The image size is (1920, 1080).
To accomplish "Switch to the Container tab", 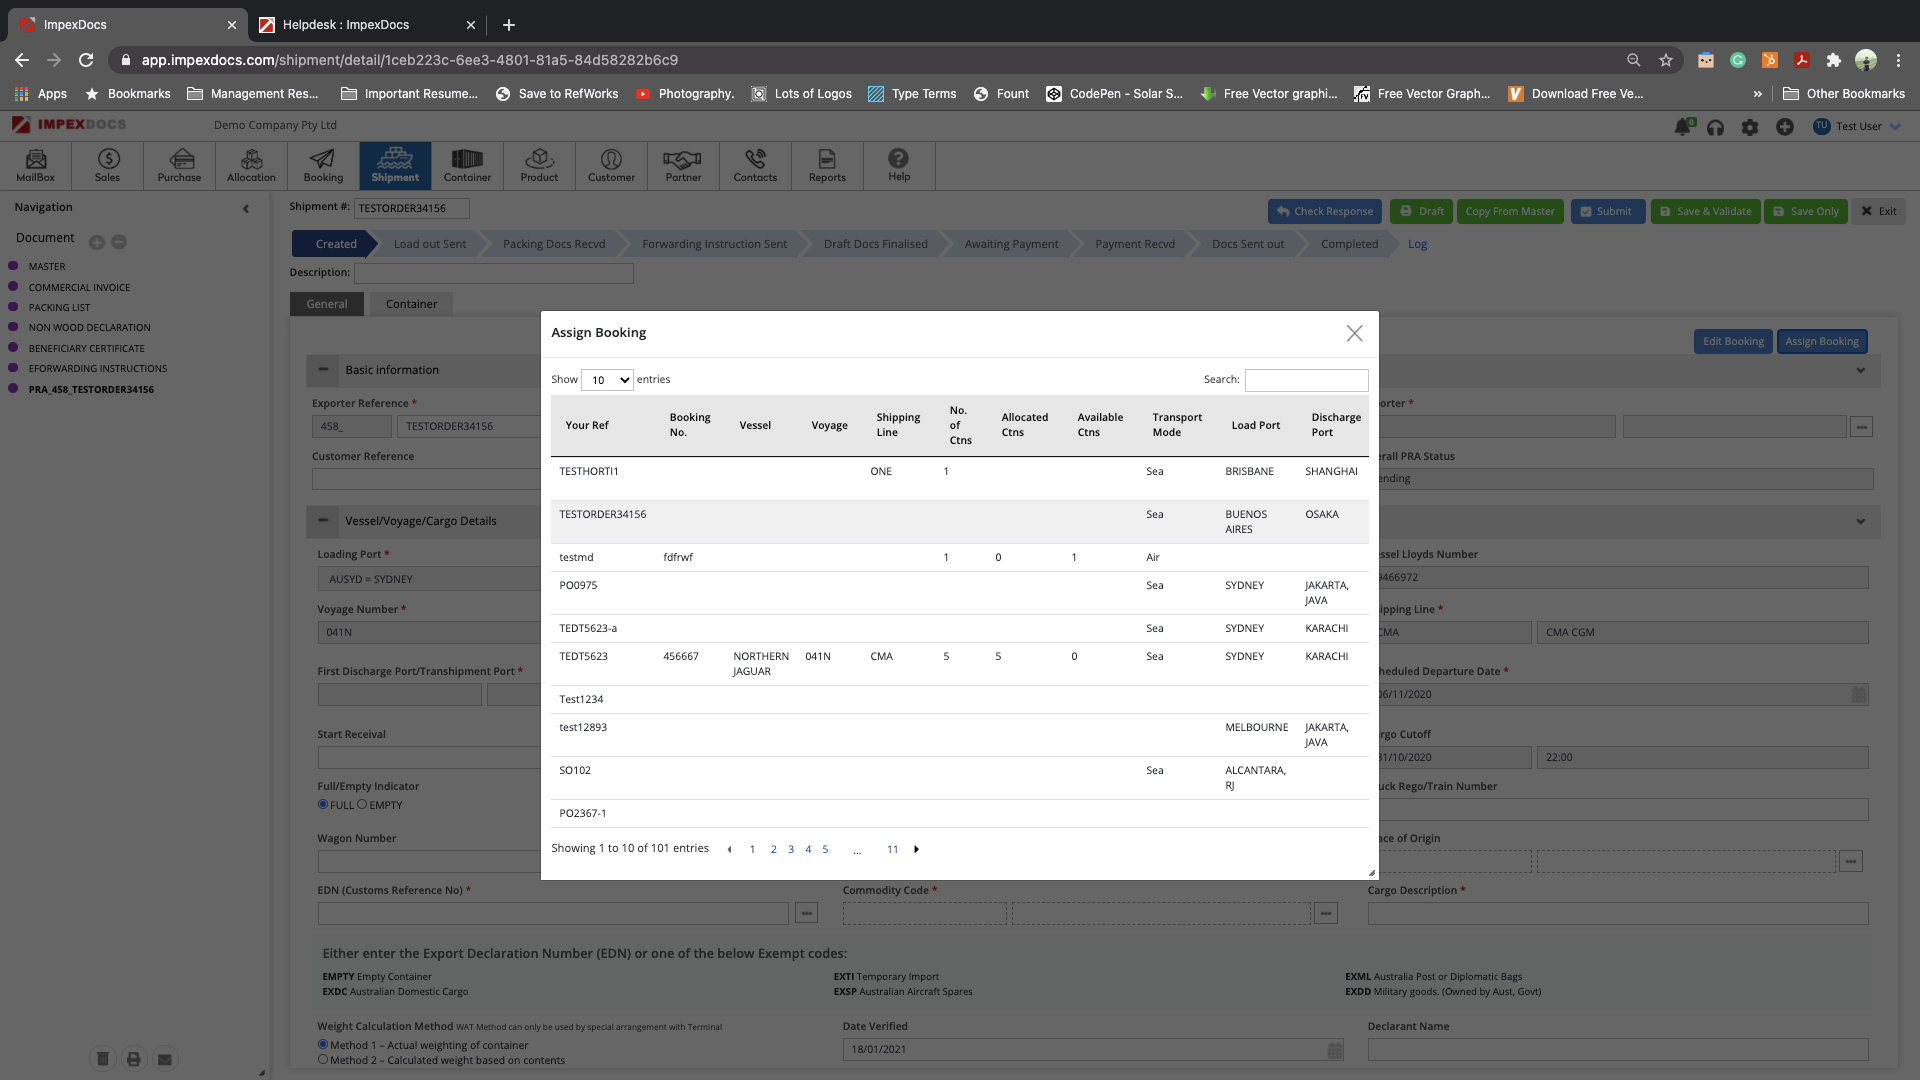I will click(x=411, y=304).
